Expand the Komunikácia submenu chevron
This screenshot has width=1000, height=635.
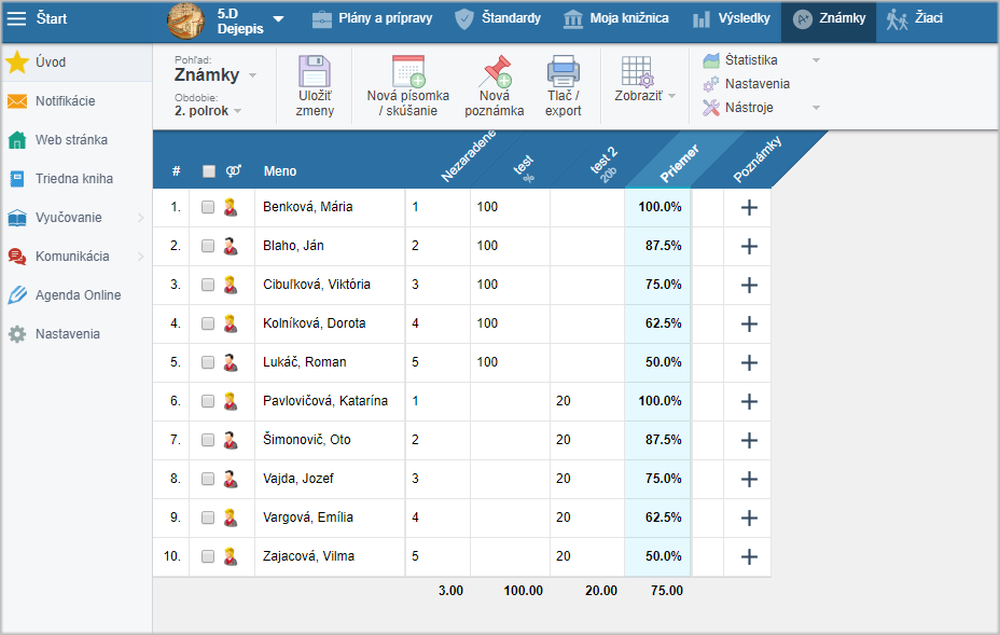pyautogui.click(x=141, y=256)
